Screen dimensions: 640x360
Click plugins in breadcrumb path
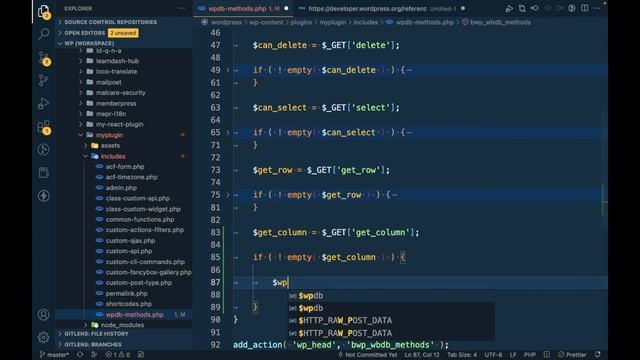click(301, 22)
